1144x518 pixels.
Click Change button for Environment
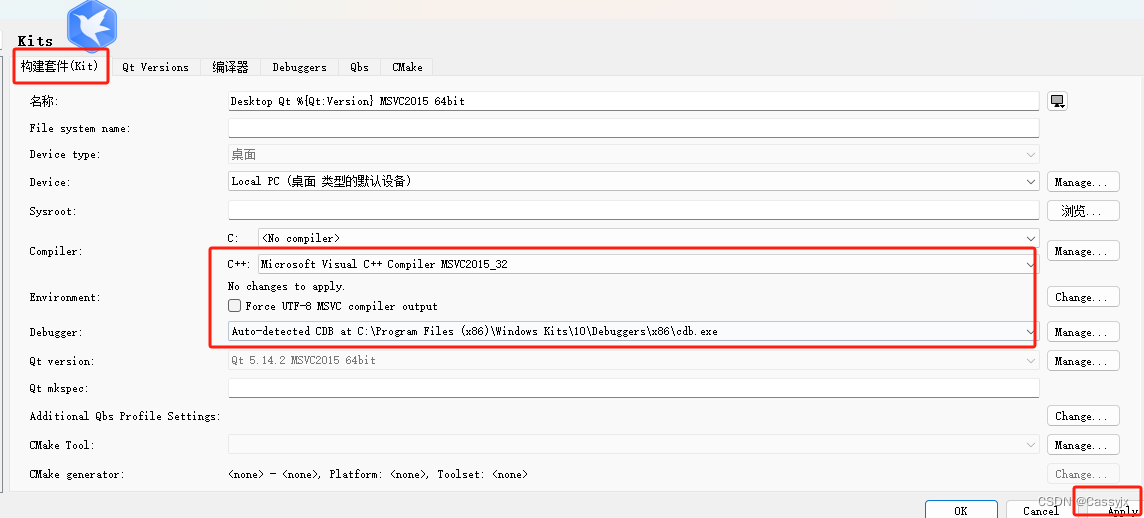pos(1083,297)
